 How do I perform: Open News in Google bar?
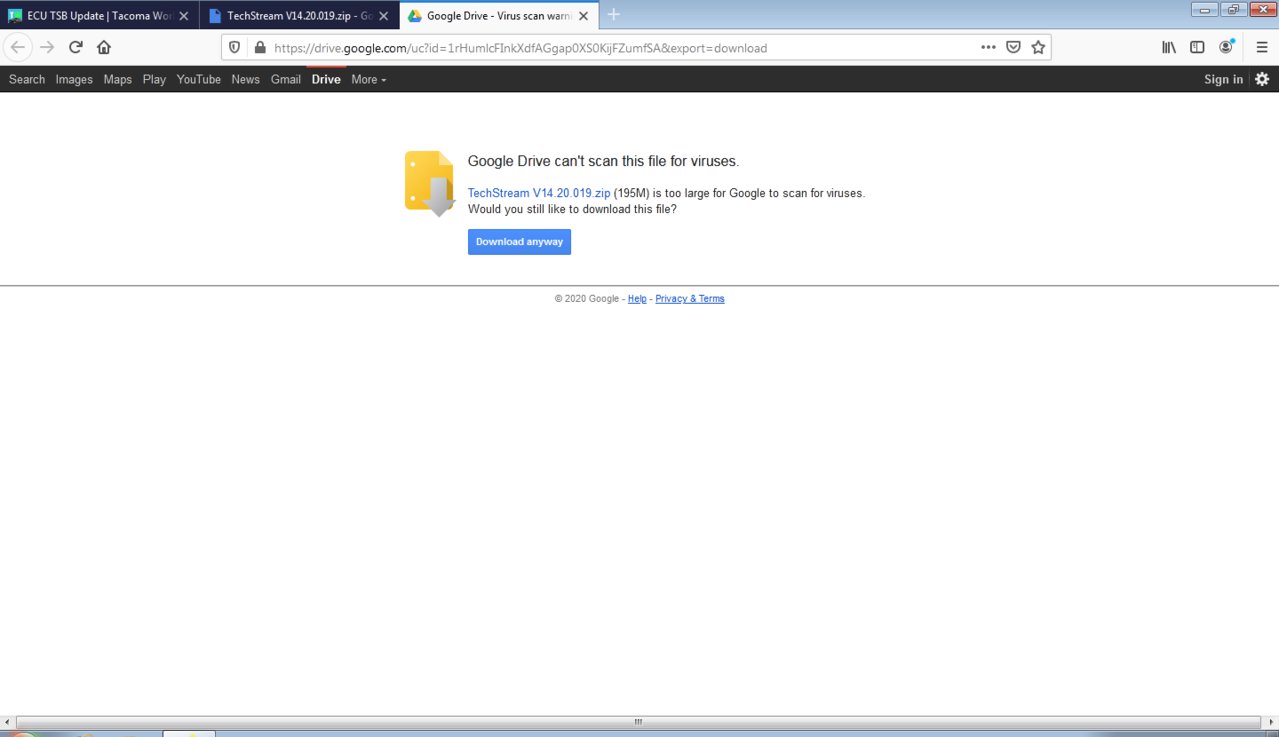point(245,79)
